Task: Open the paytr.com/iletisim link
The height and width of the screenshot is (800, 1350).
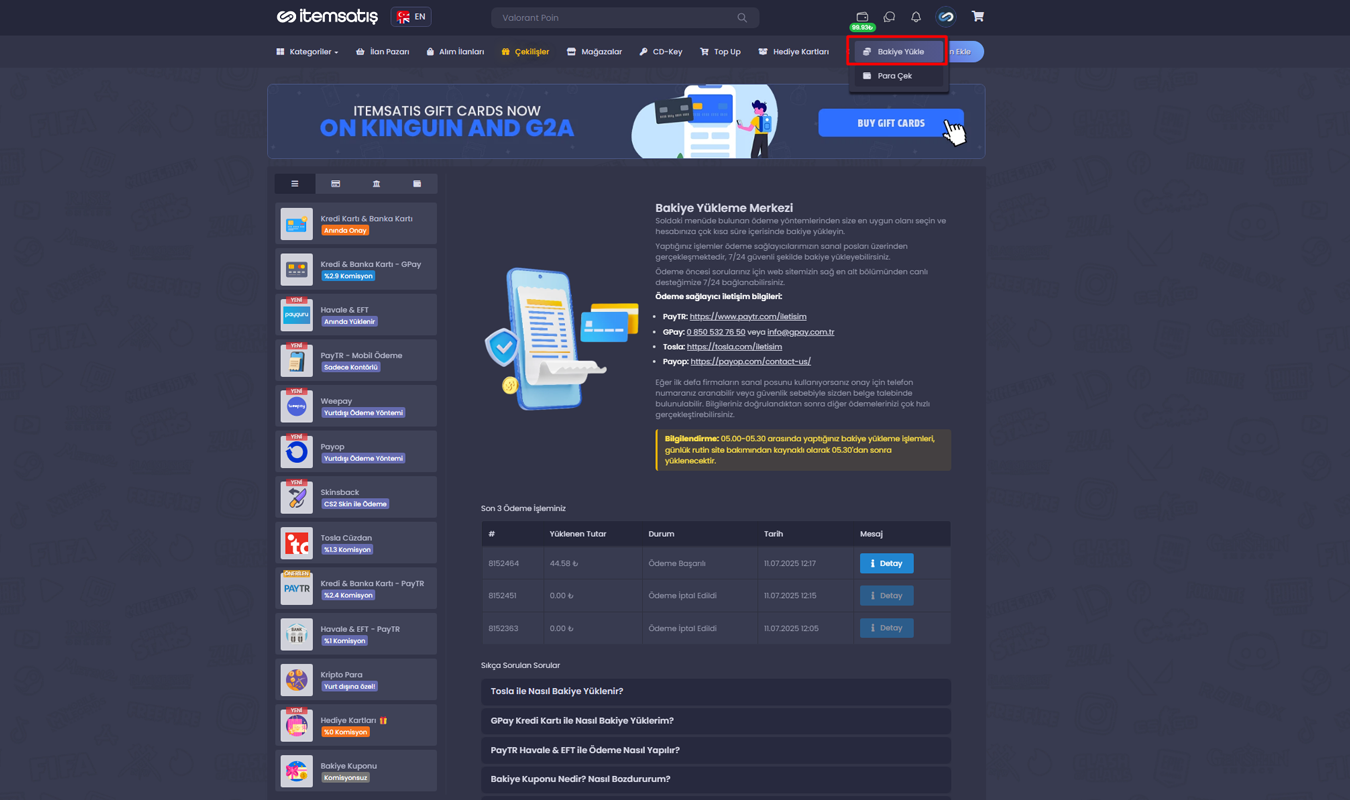Action: point(748,317)
